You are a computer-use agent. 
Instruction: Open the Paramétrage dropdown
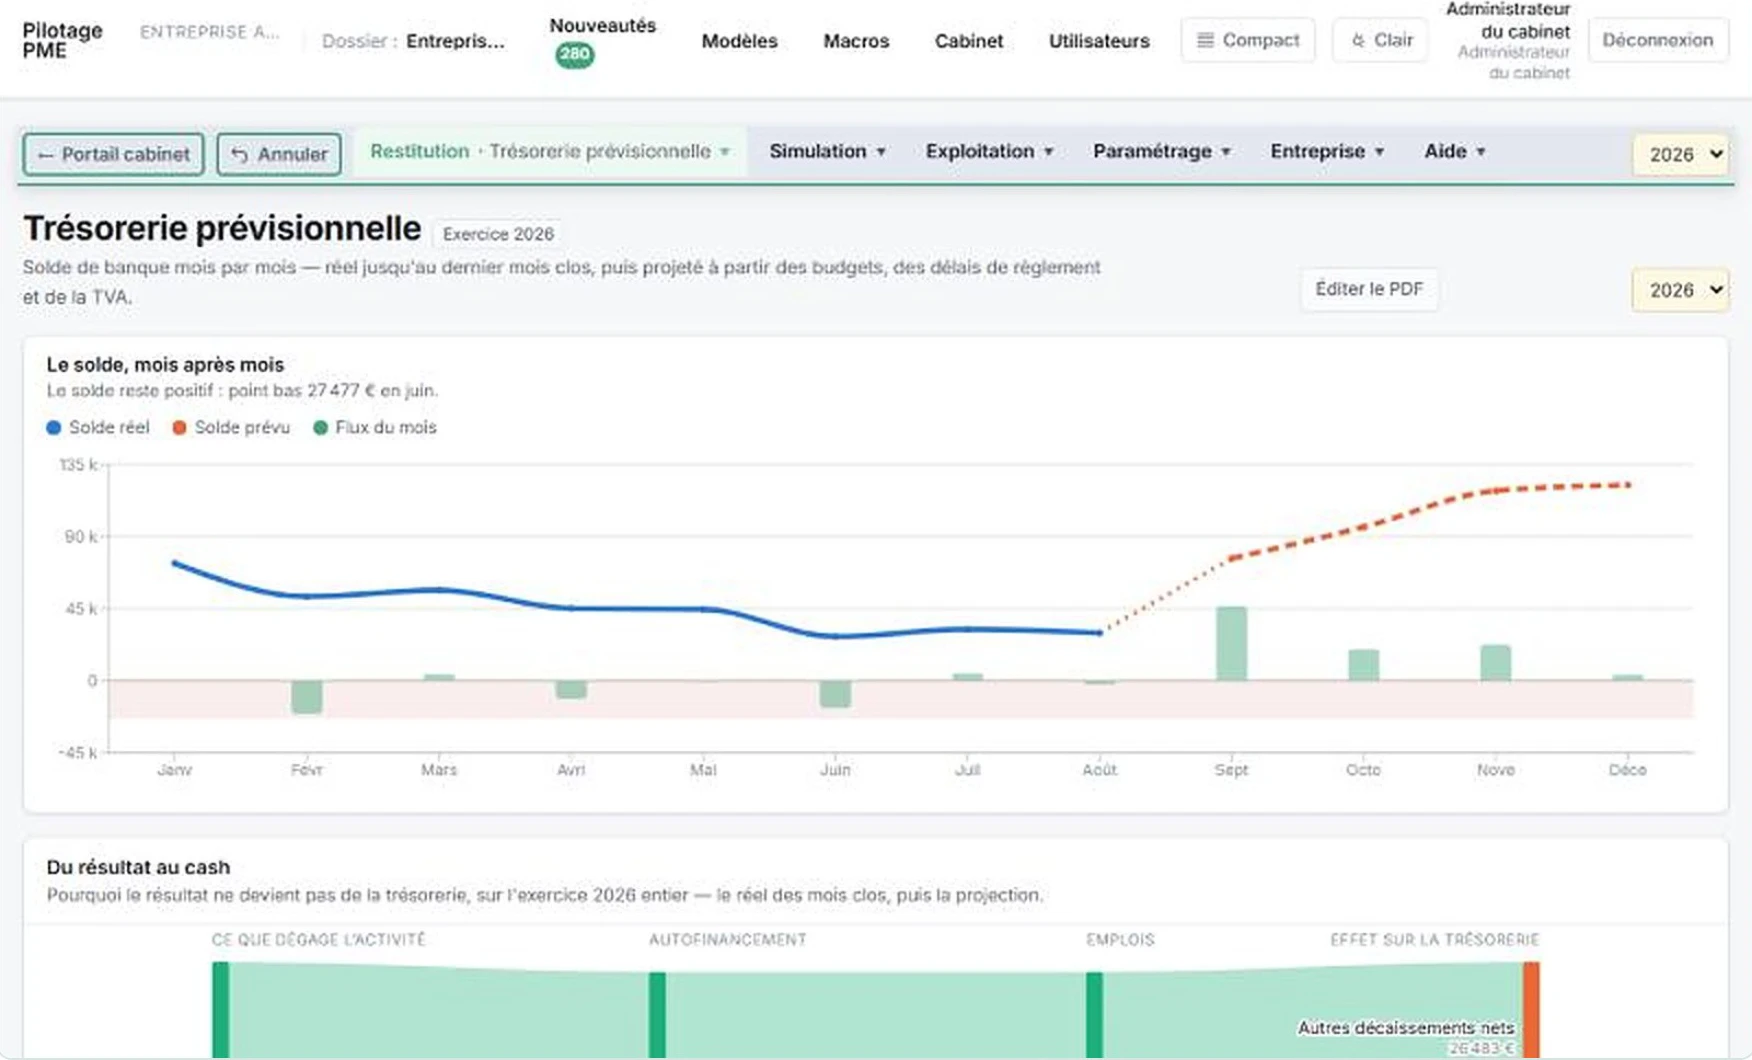tap(1161, 152)
